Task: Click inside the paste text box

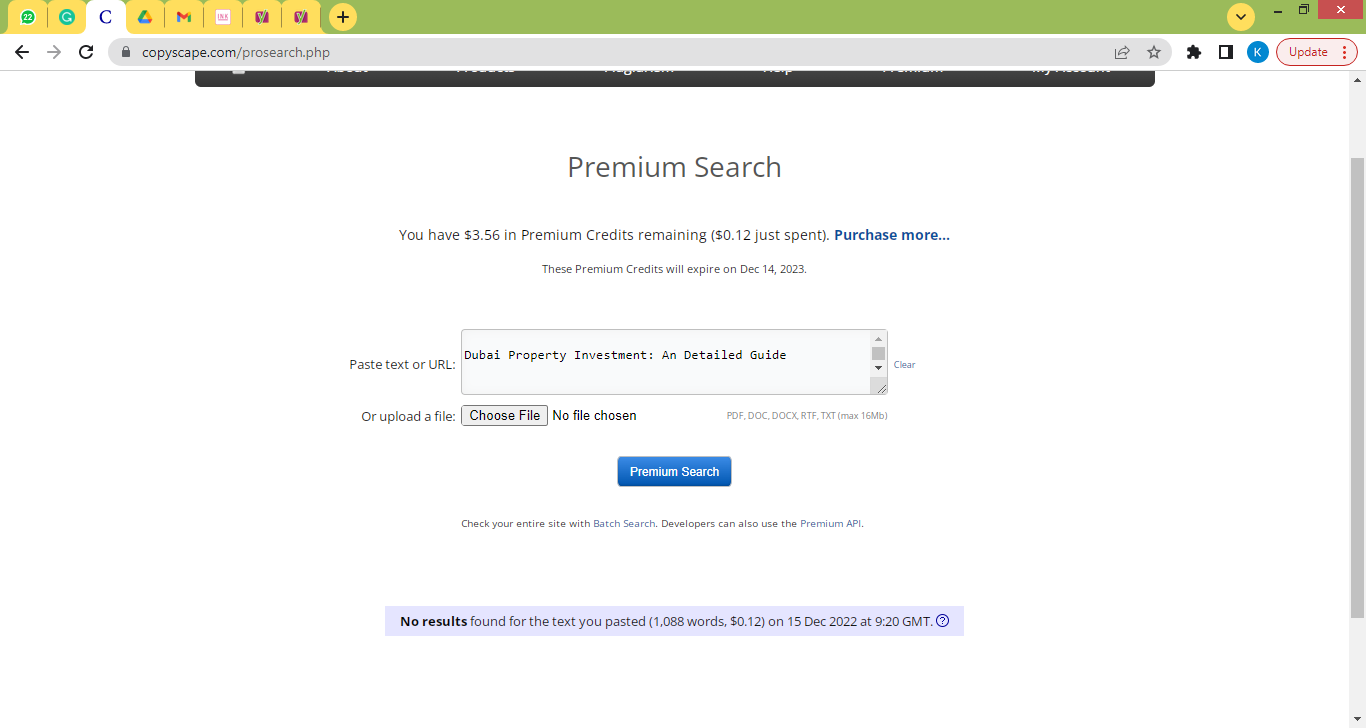Action: point(665,362)
